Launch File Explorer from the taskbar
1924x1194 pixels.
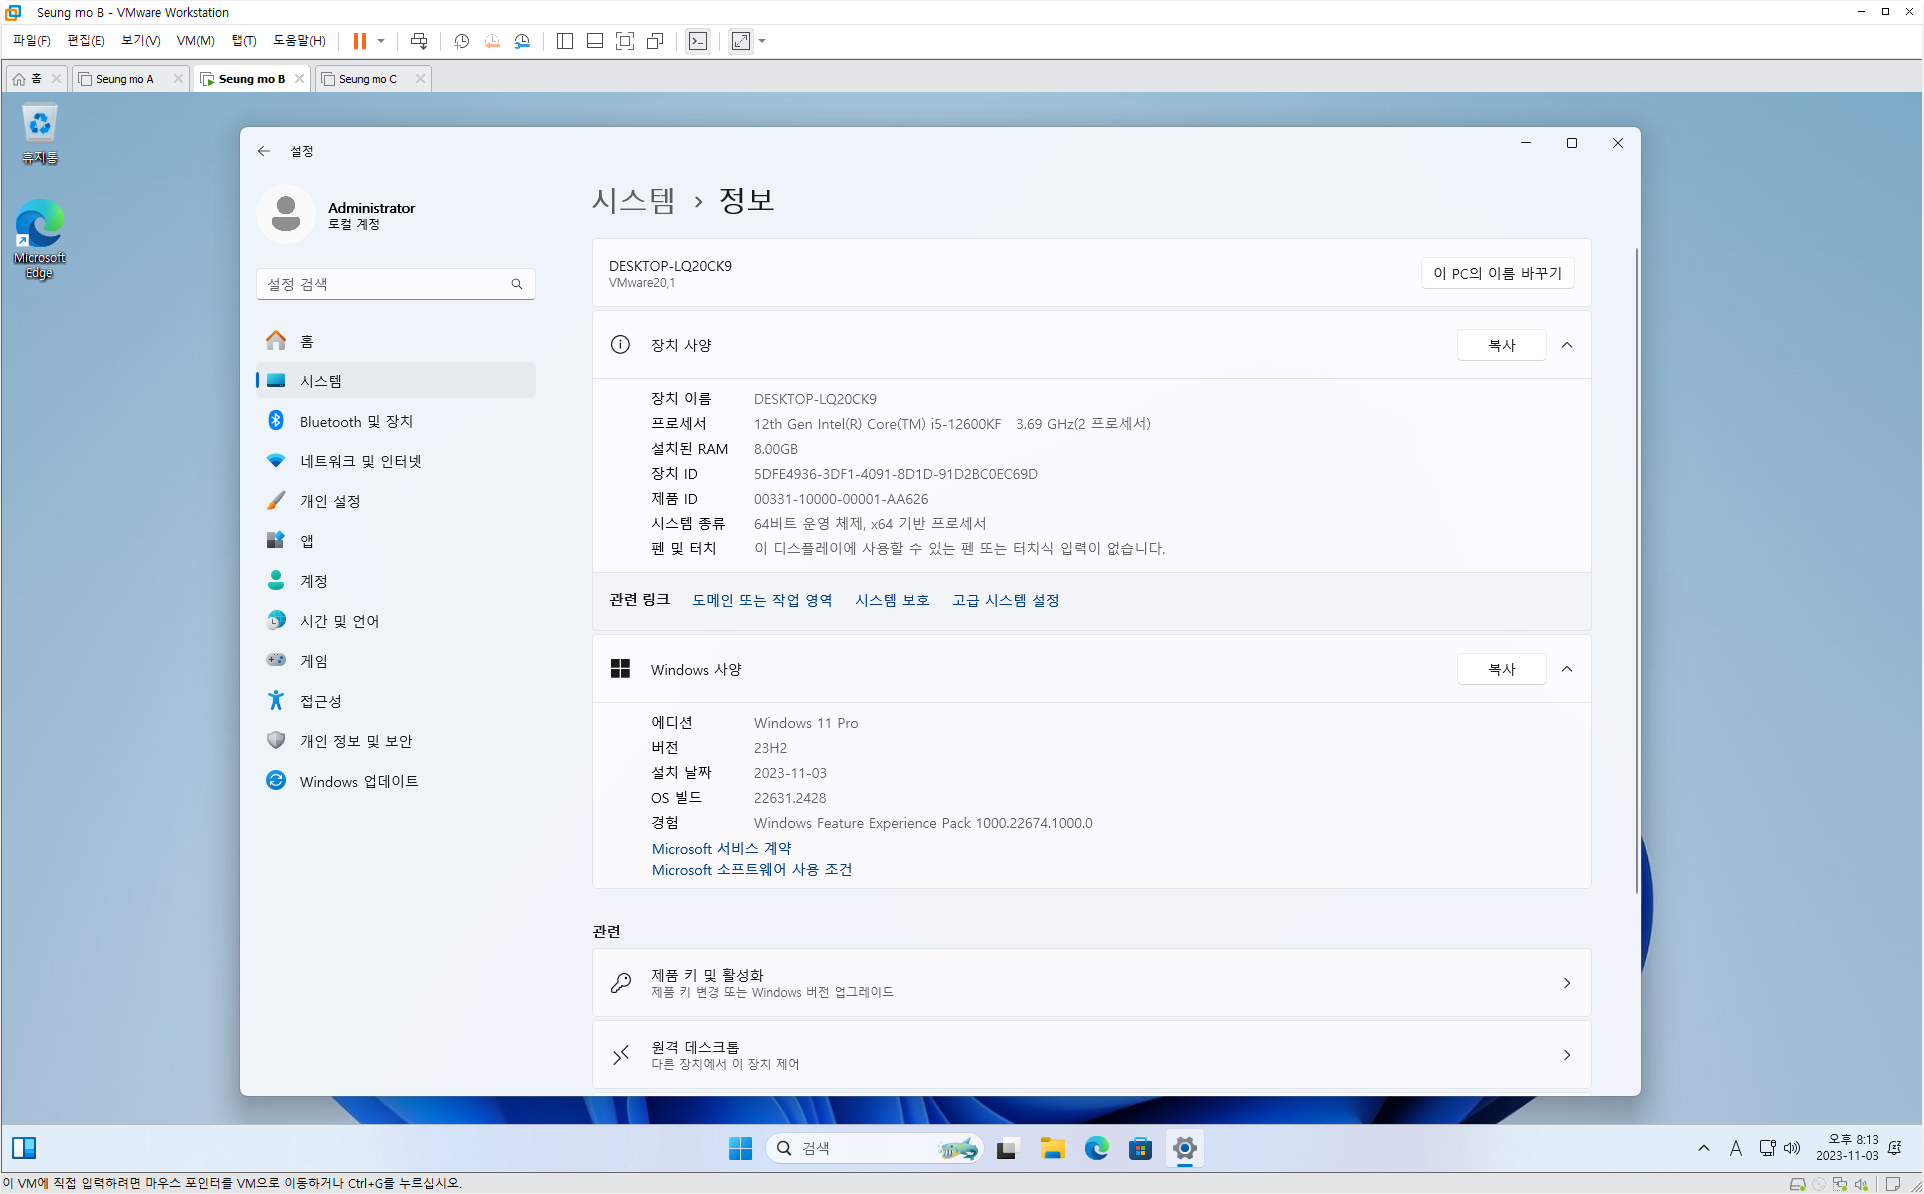point(1052,1148)
